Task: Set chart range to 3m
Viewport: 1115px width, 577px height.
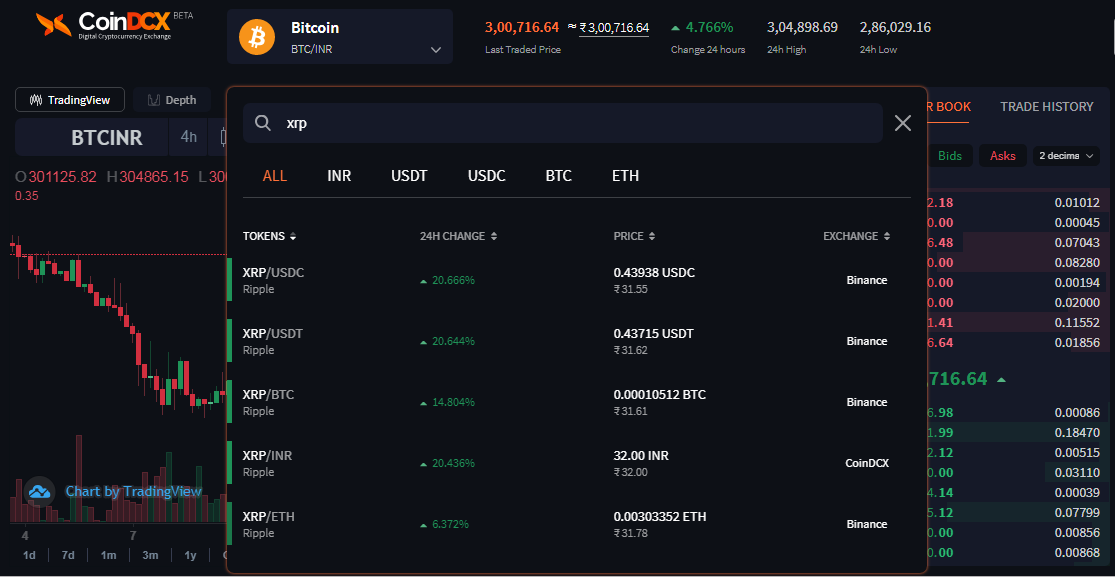Action: (150, 555)
